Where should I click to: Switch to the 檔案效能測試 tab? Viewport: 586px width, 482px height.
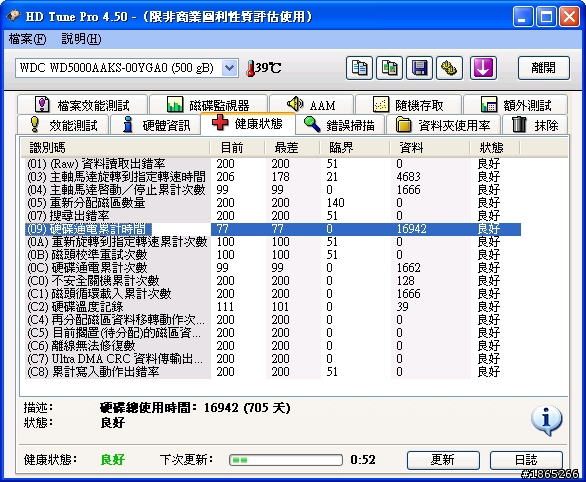(82, 105)
